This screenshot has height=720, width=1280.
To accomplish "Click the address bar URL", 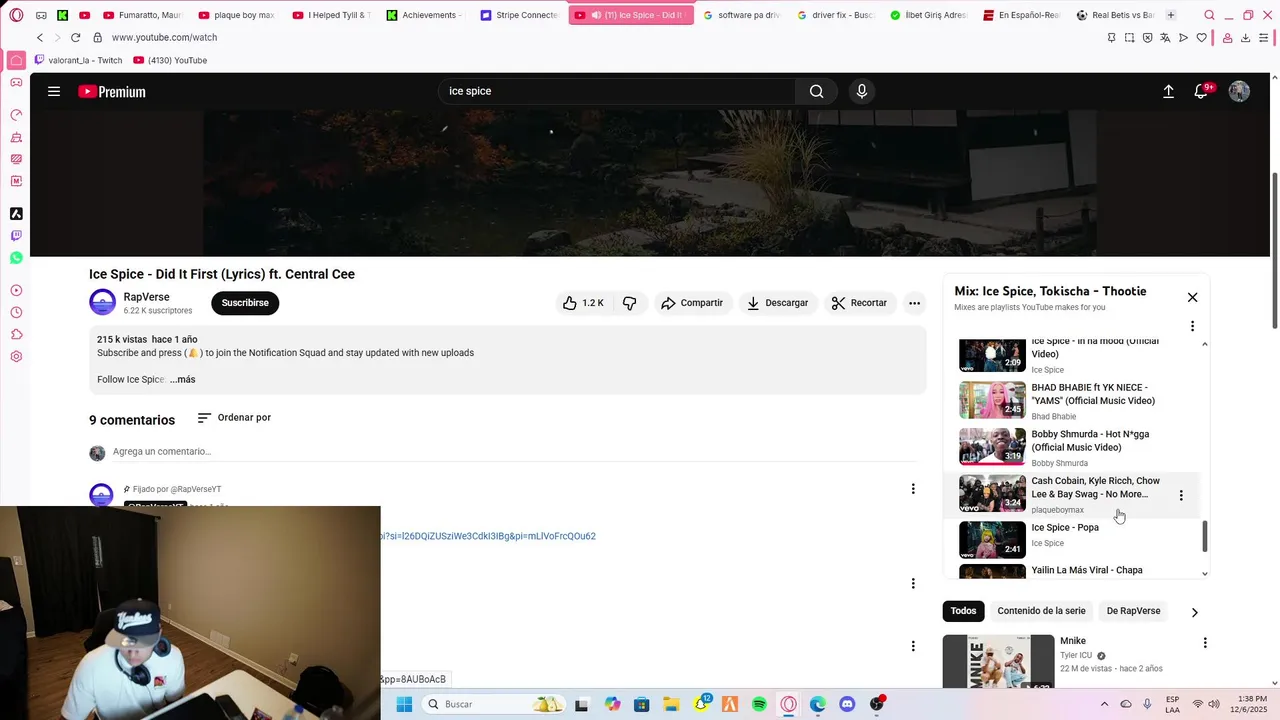I will point(164,37).
